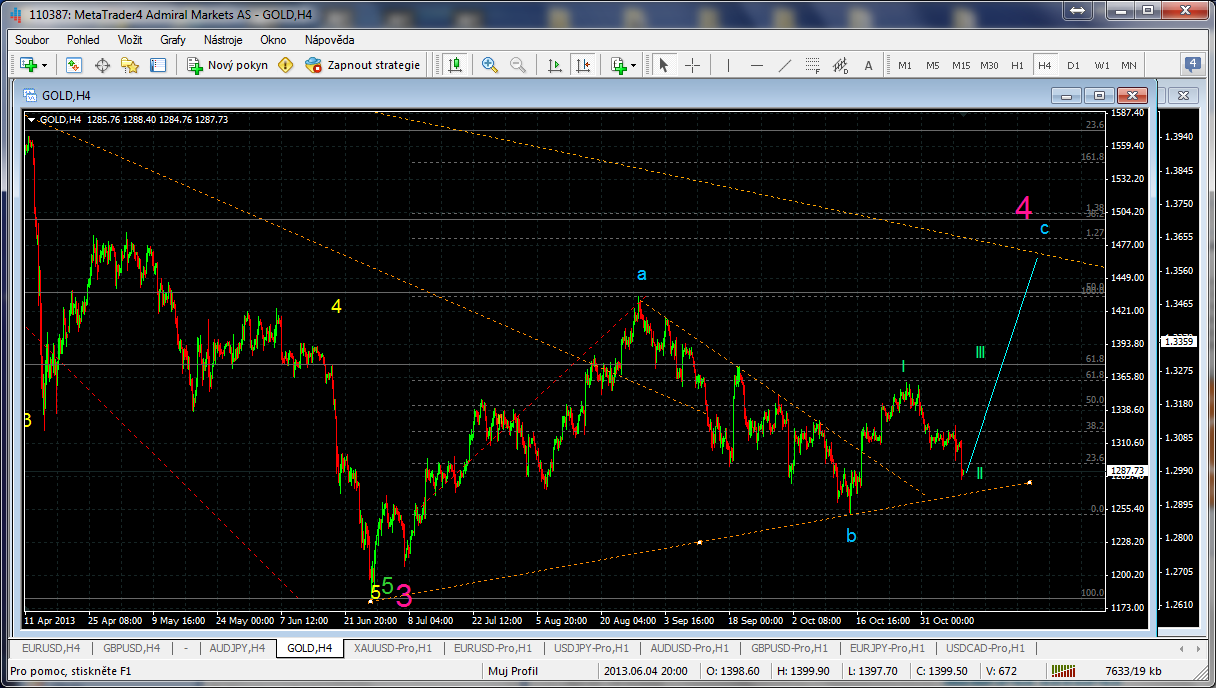Switch to the XAUUSD-Pro,H1 tab
This screenshot has height=688, width=1216.
pos(392,648)
